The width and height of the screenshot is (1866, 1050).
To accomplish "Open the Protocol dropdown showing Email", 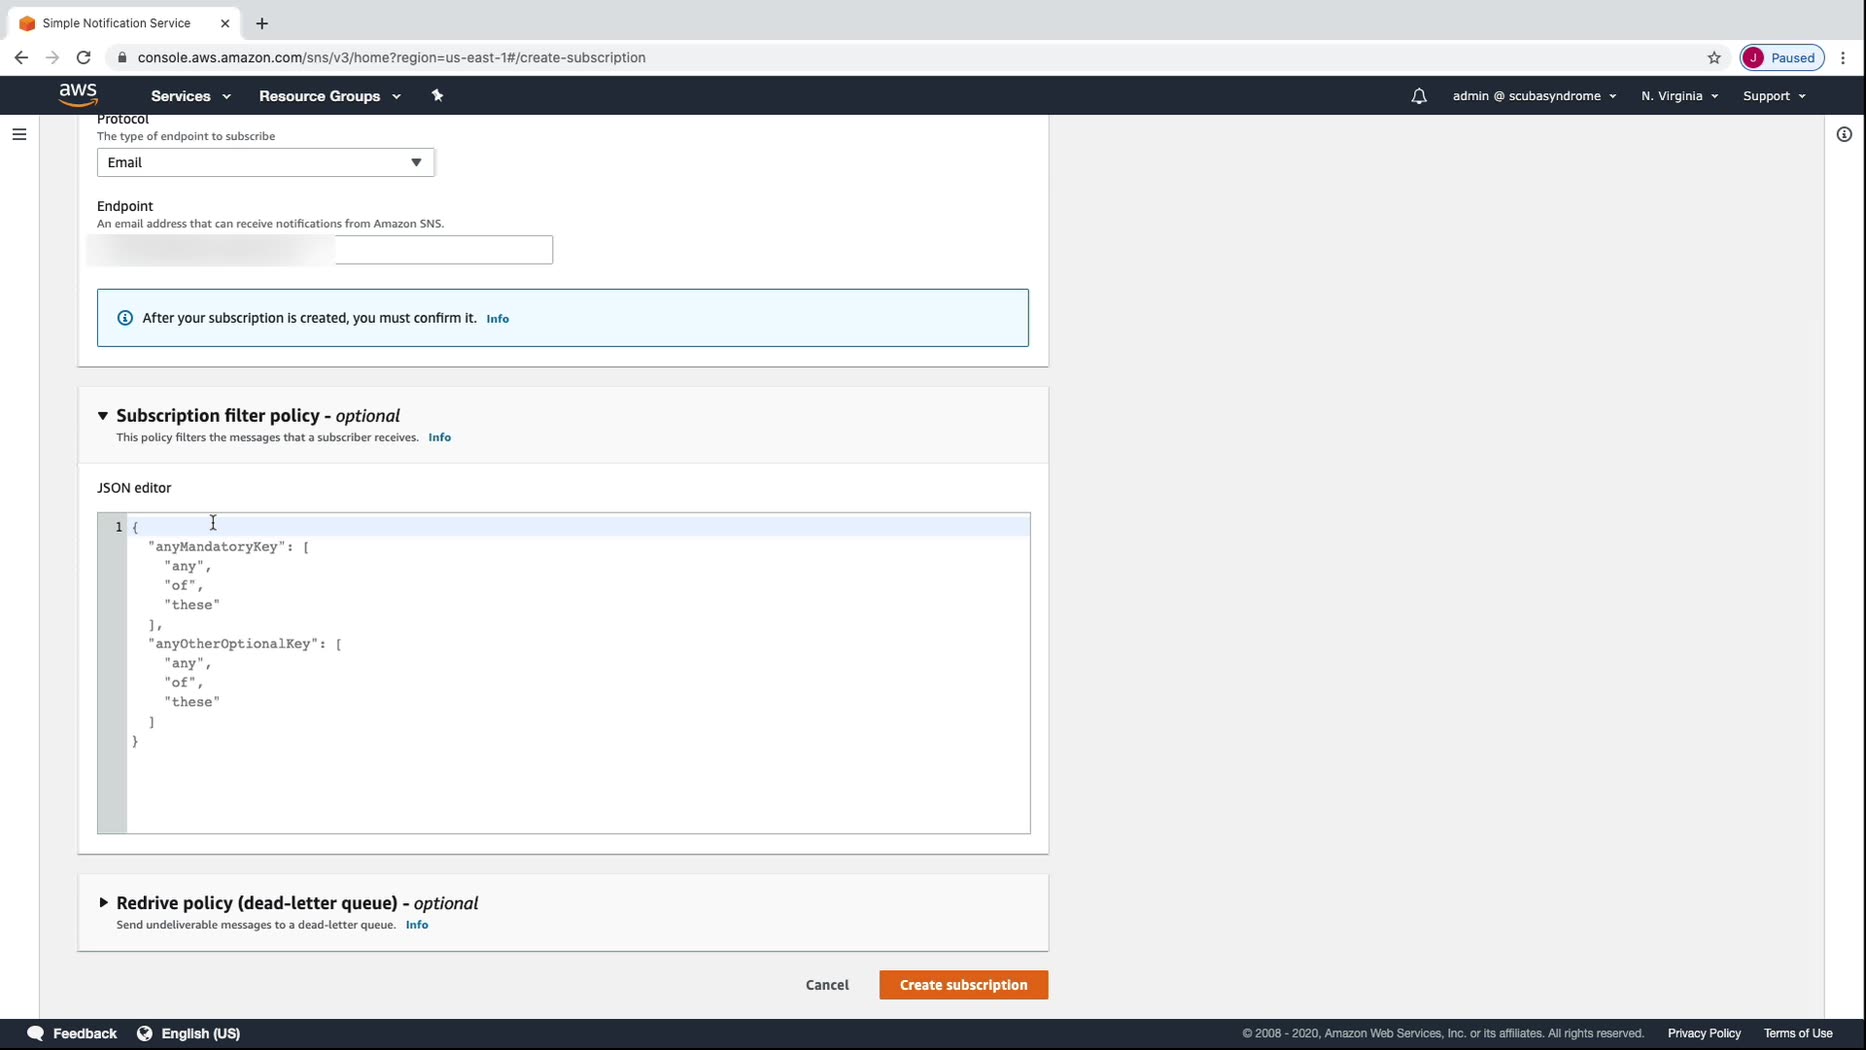I will click(x=265, y=162).
